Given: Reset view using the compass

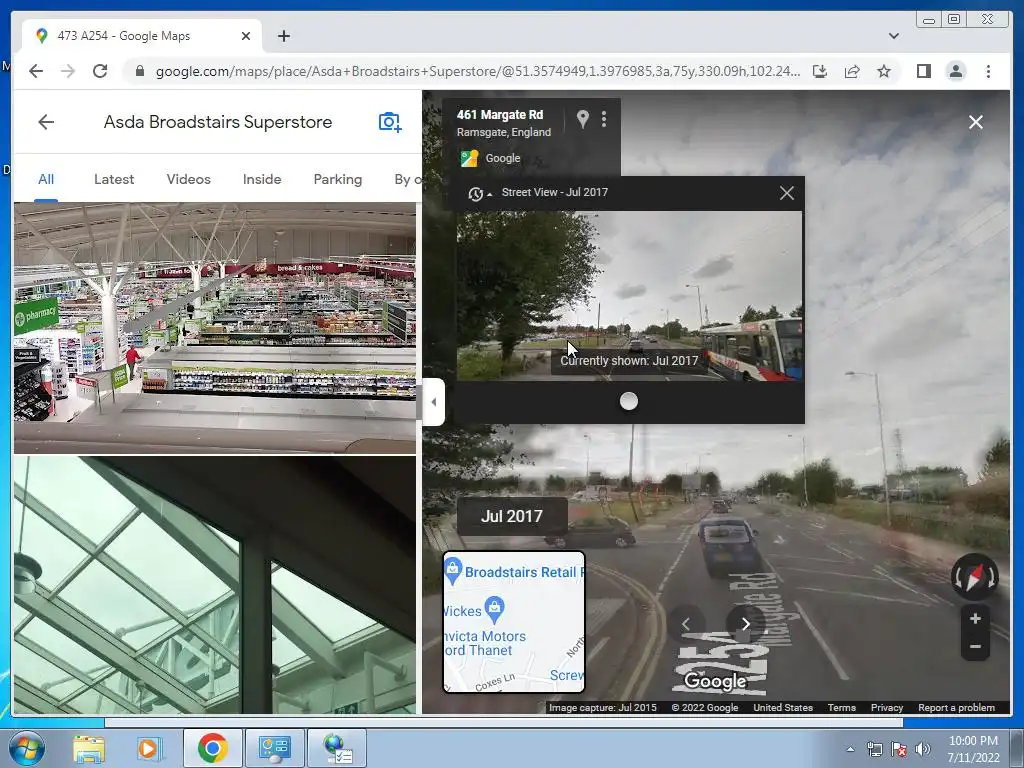Looking at the screenshot, I should pos(975,577).
